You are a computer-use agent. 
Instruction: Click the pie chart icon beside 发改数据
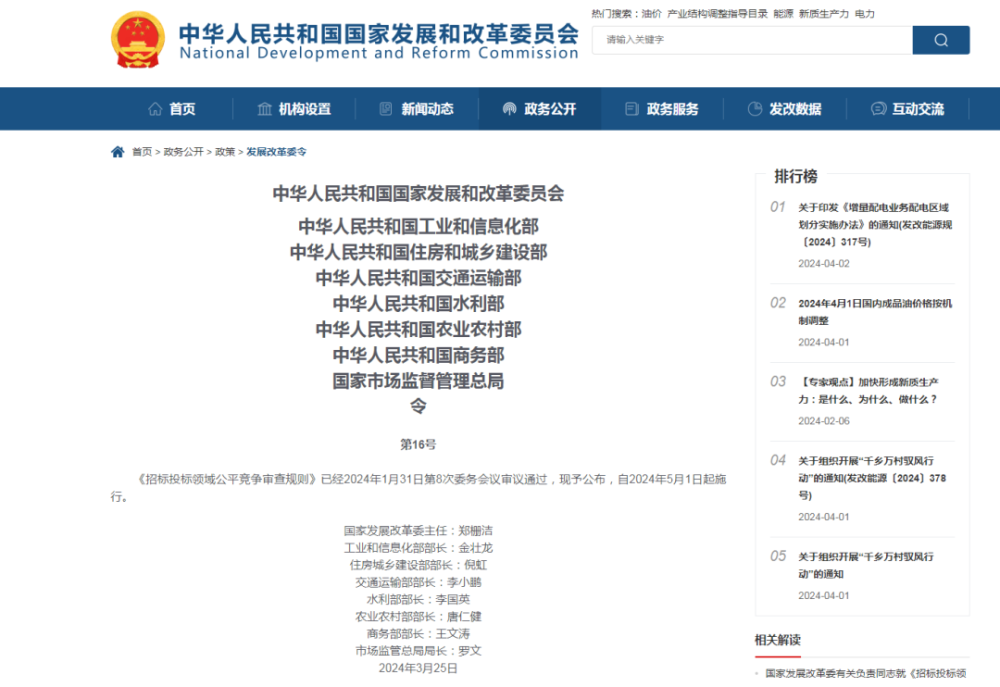pos(754,109)
